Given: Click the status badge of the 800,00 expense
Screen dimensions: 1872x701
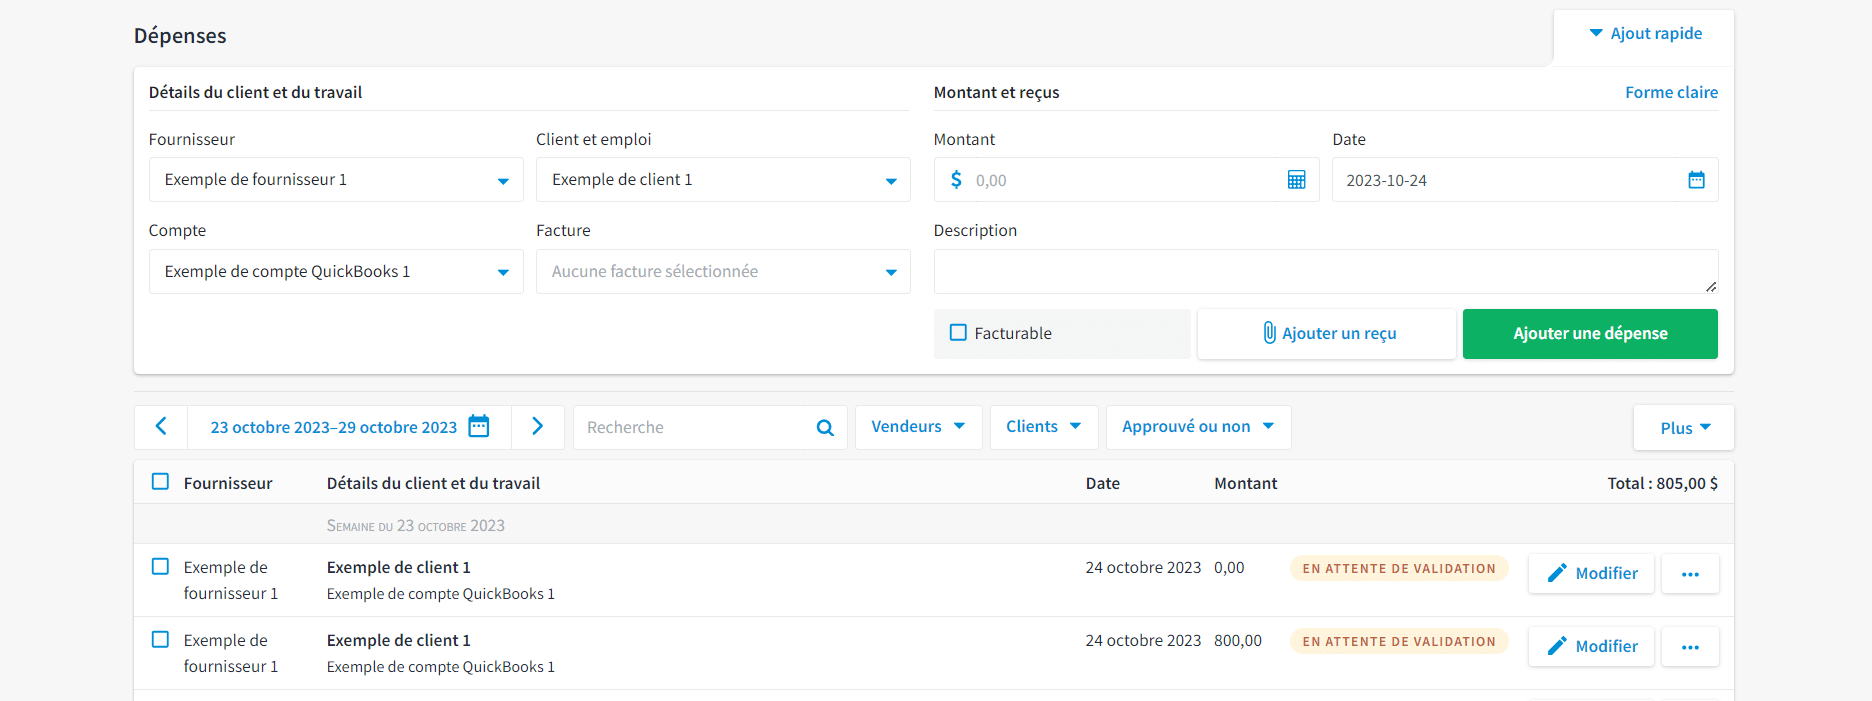Looking at the screenshot, I should 1399,641.
